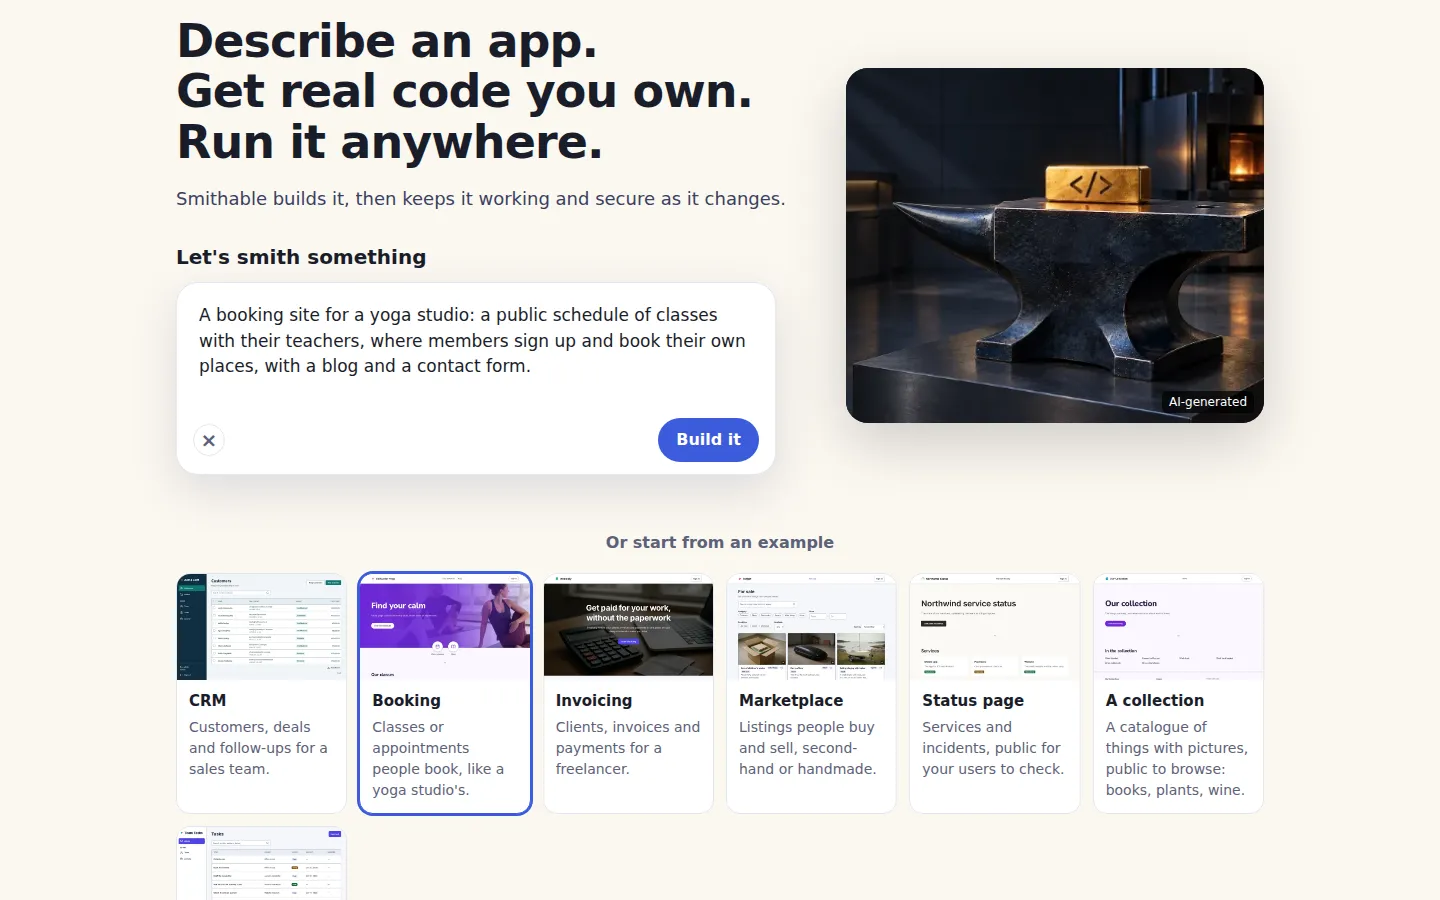
Task: Select the Booking example preview thumbnail
Action: [445, 627]
